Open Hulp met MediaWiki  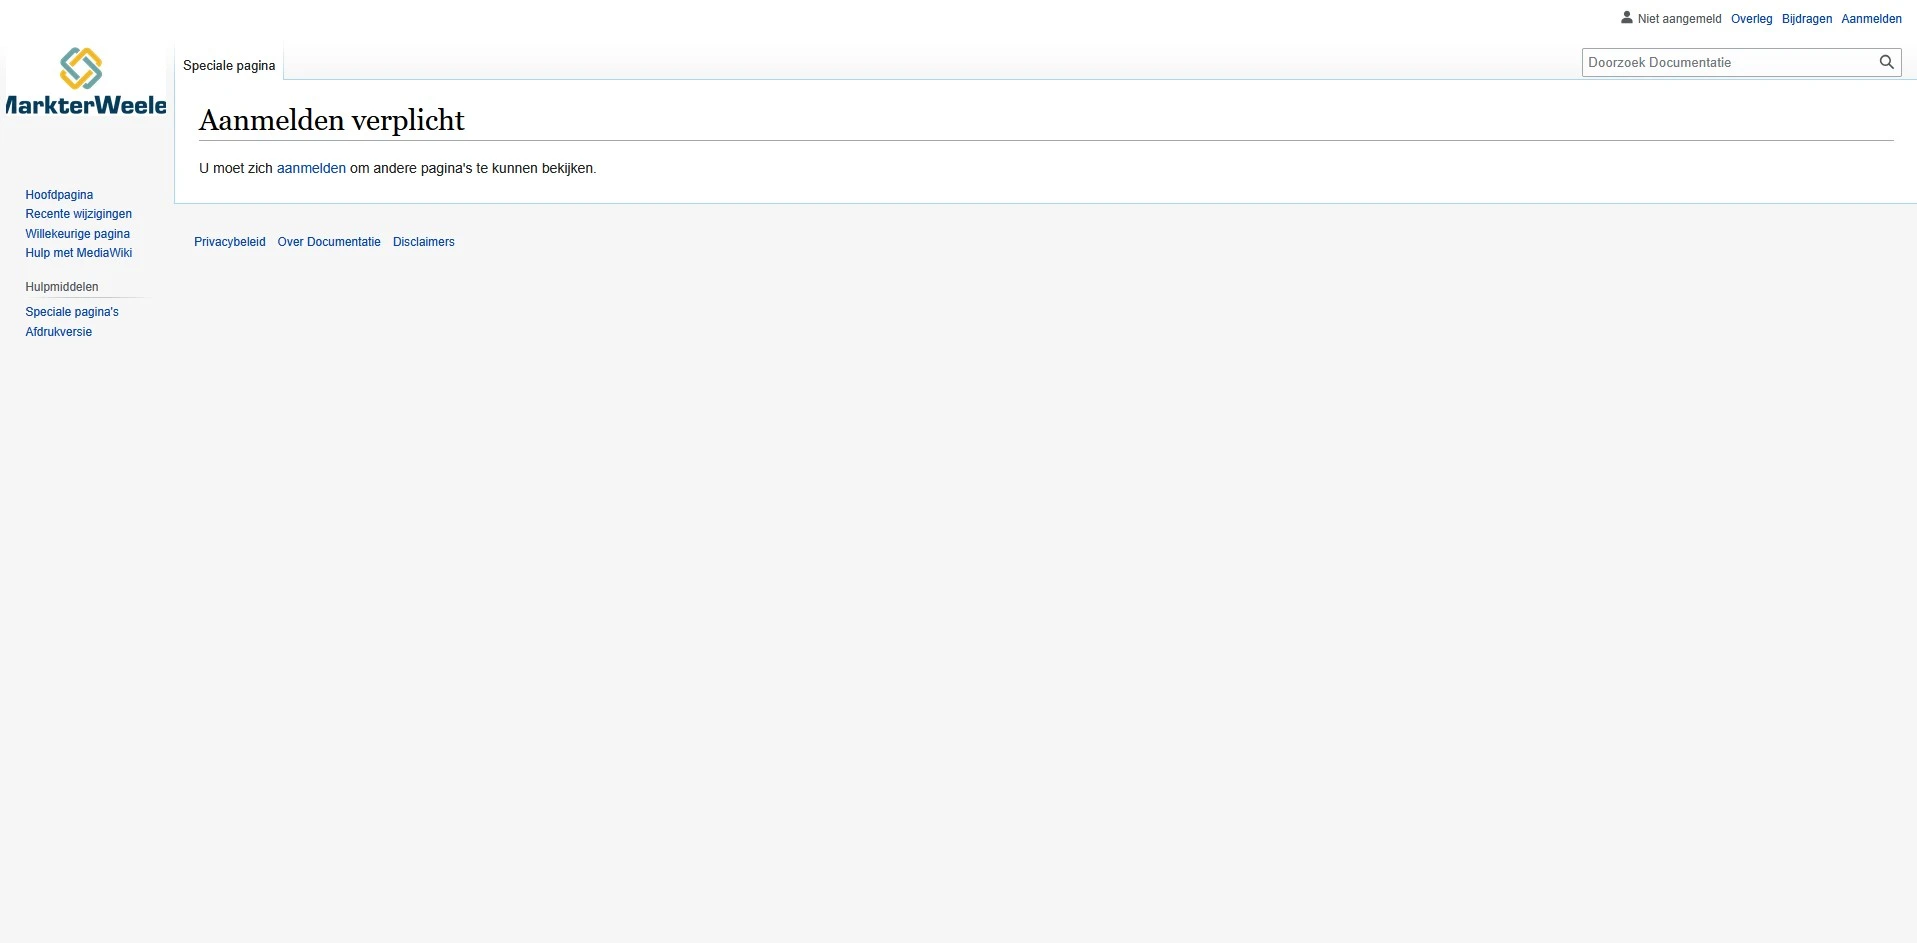tap(78, 253)
